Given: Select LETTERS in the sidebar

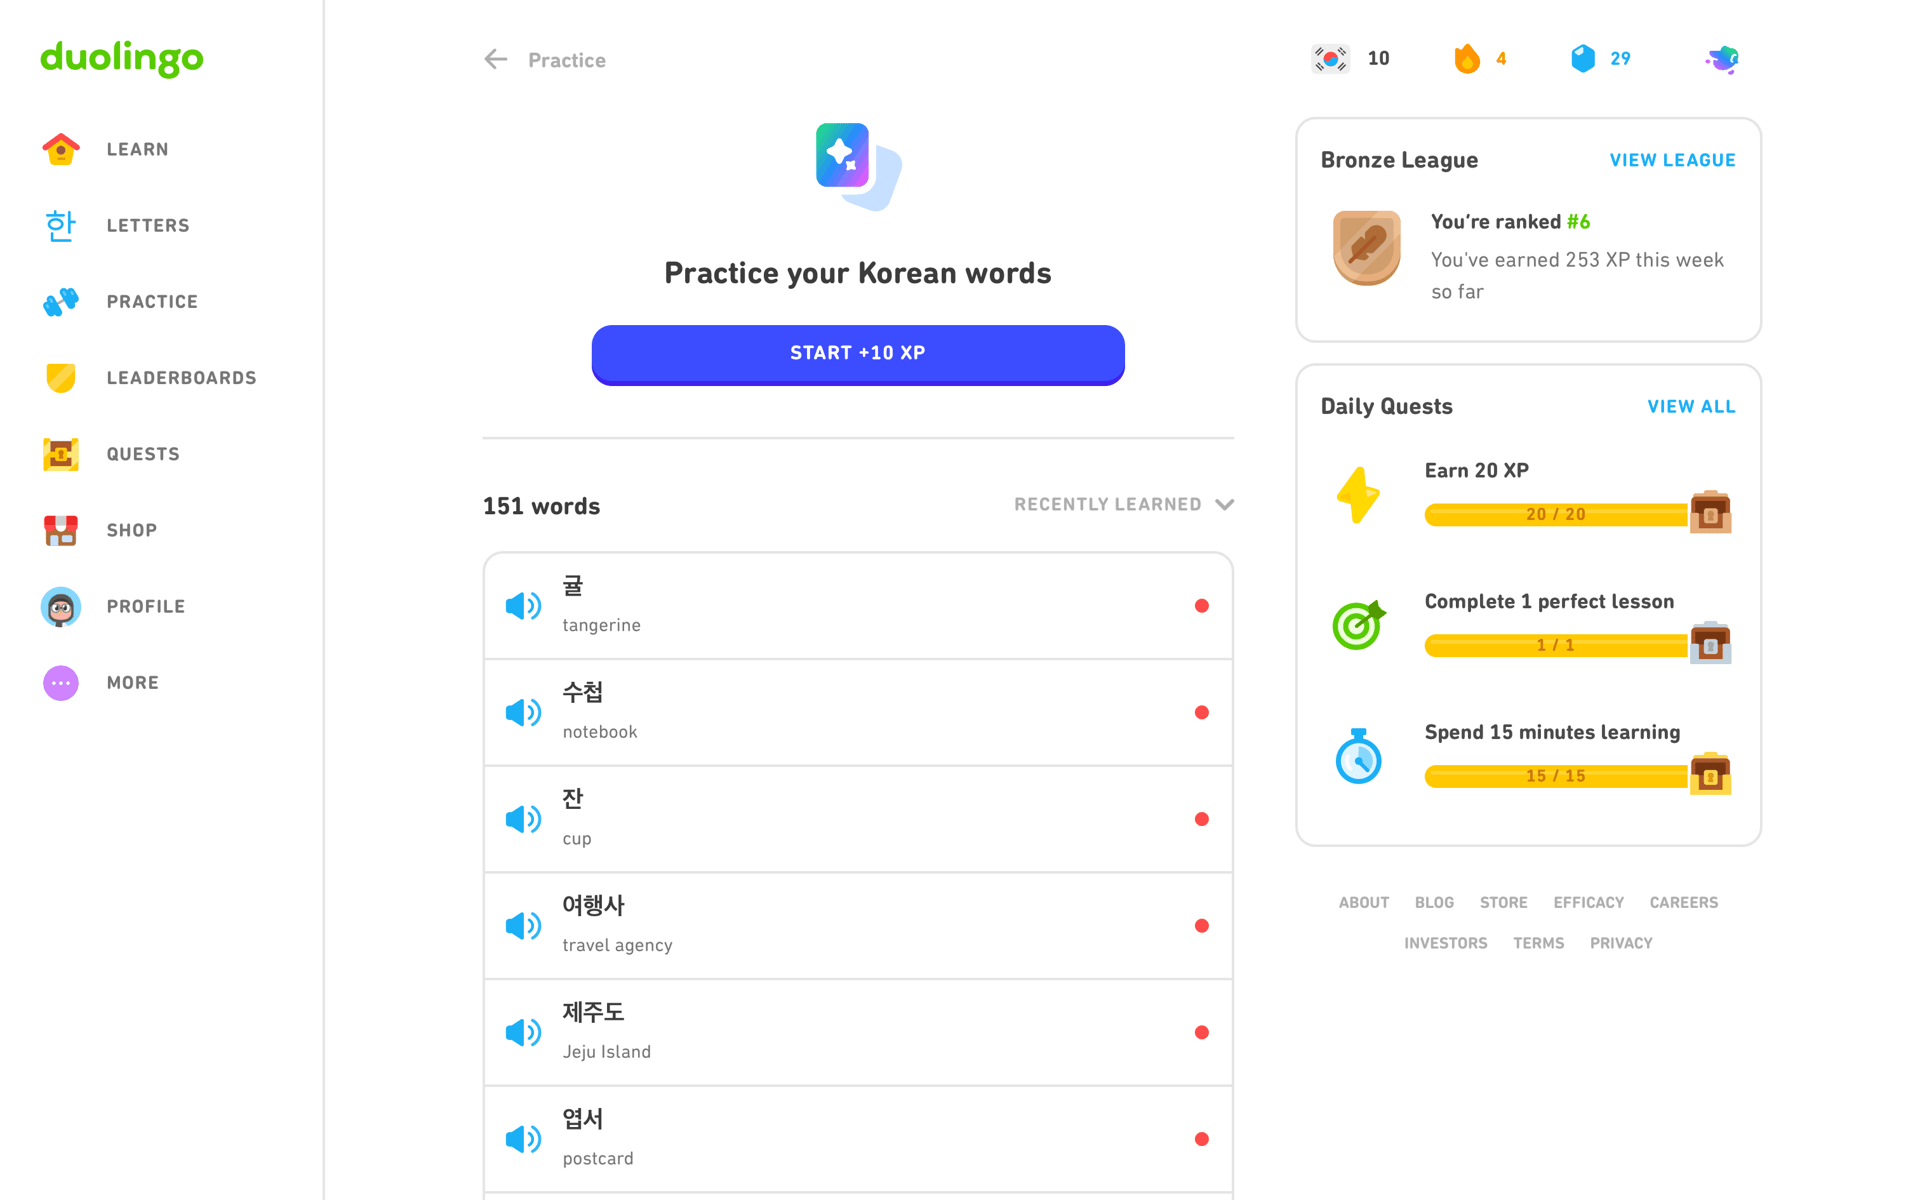Looking at the screenshot, I should click(148, 225).
